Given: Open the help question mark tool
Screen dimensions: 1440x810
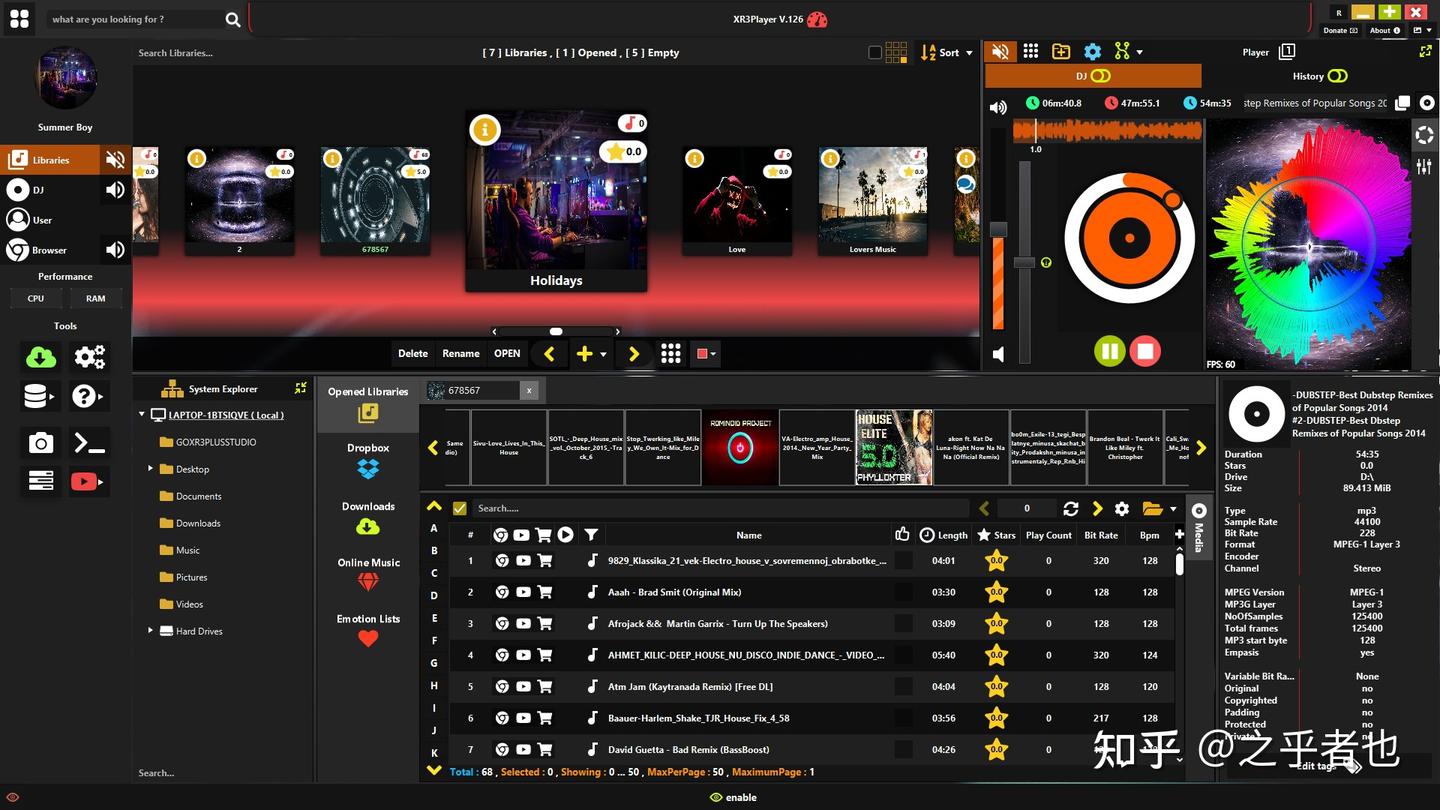Looking at the screenshot, I should pyautogui.click(x=88, y=397).
